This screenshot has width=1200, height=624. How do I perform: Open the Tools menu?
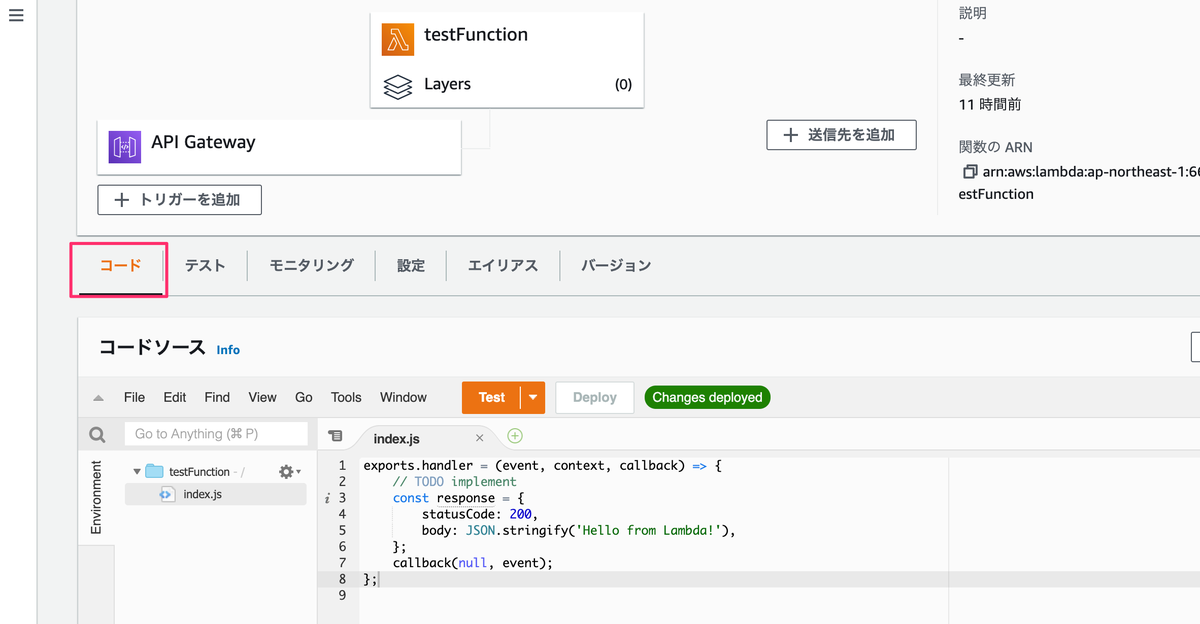point(346,397)
